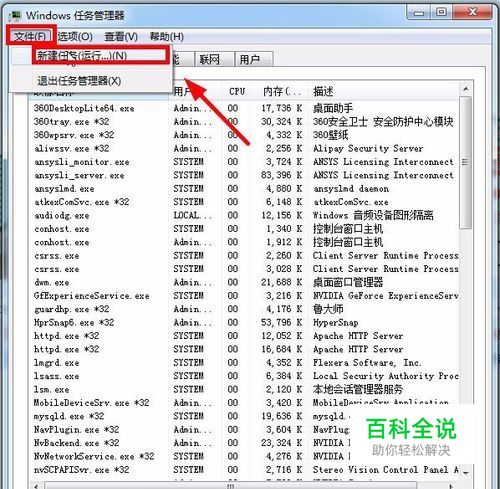Click the Flexera Software, Inc. description

pos(367,363)
